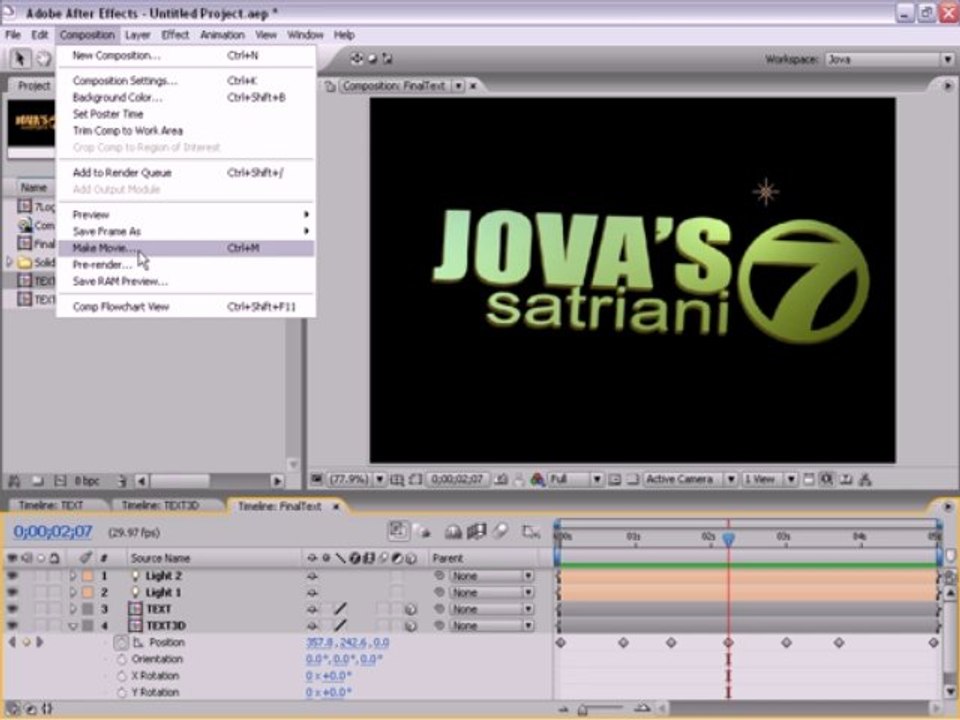
Task: Toggle 3D switch on TEXT3D layer
Action: click(x=410, y=626)
